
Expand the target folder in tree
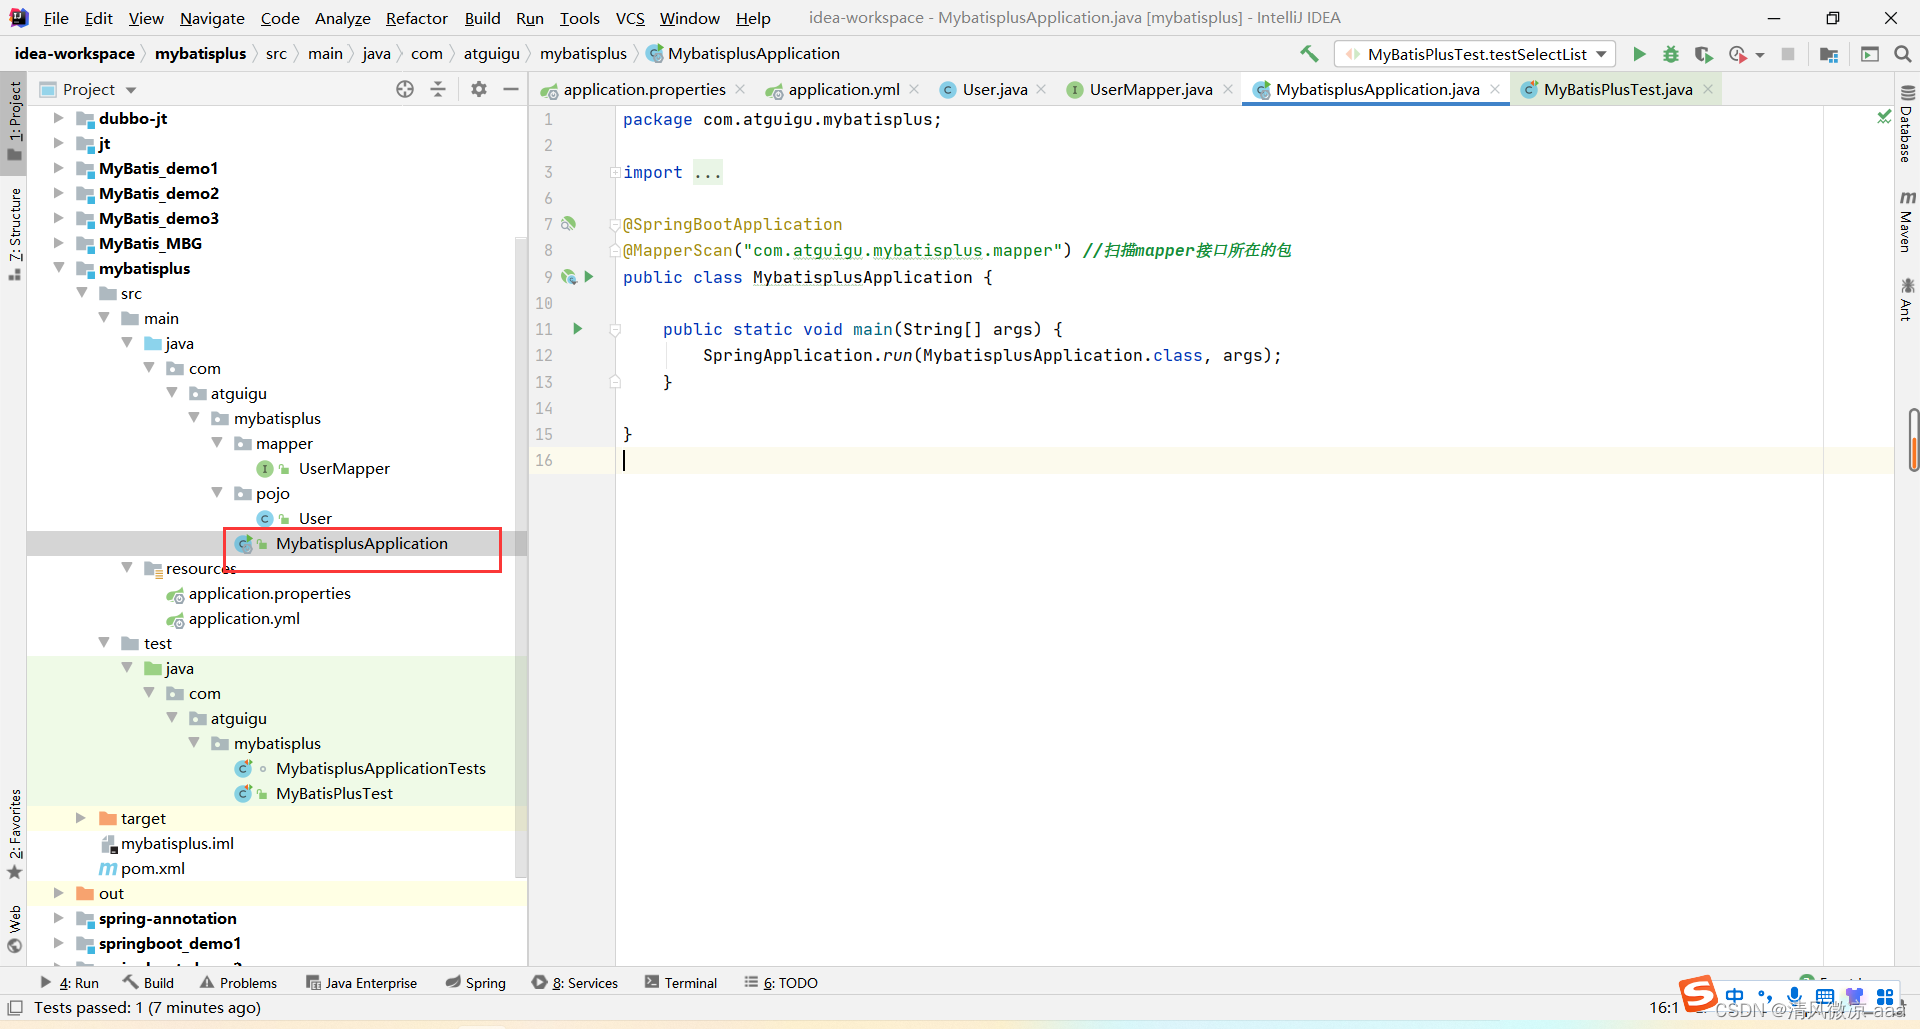coord(81,818)
